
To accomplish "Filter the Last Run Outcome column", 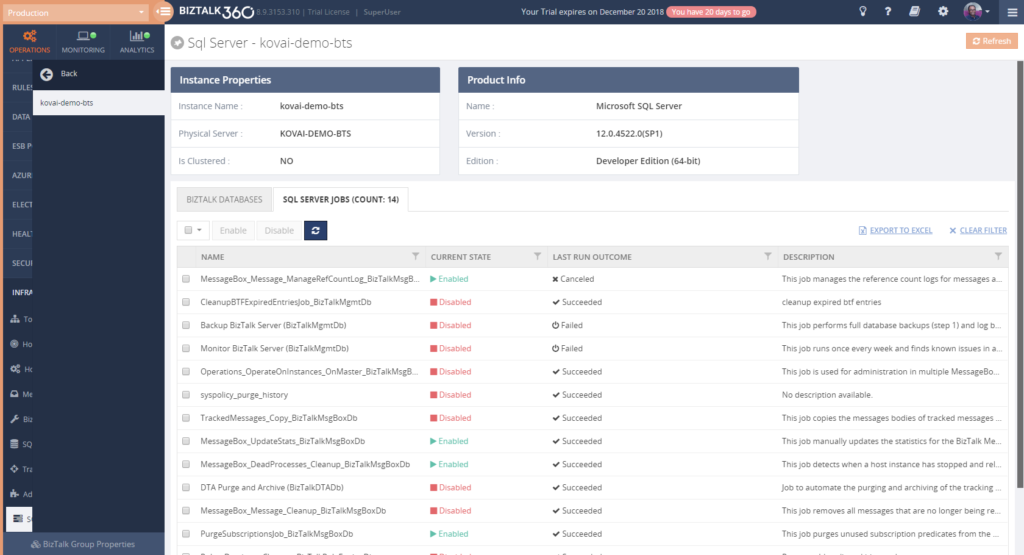I will point(768,256).
